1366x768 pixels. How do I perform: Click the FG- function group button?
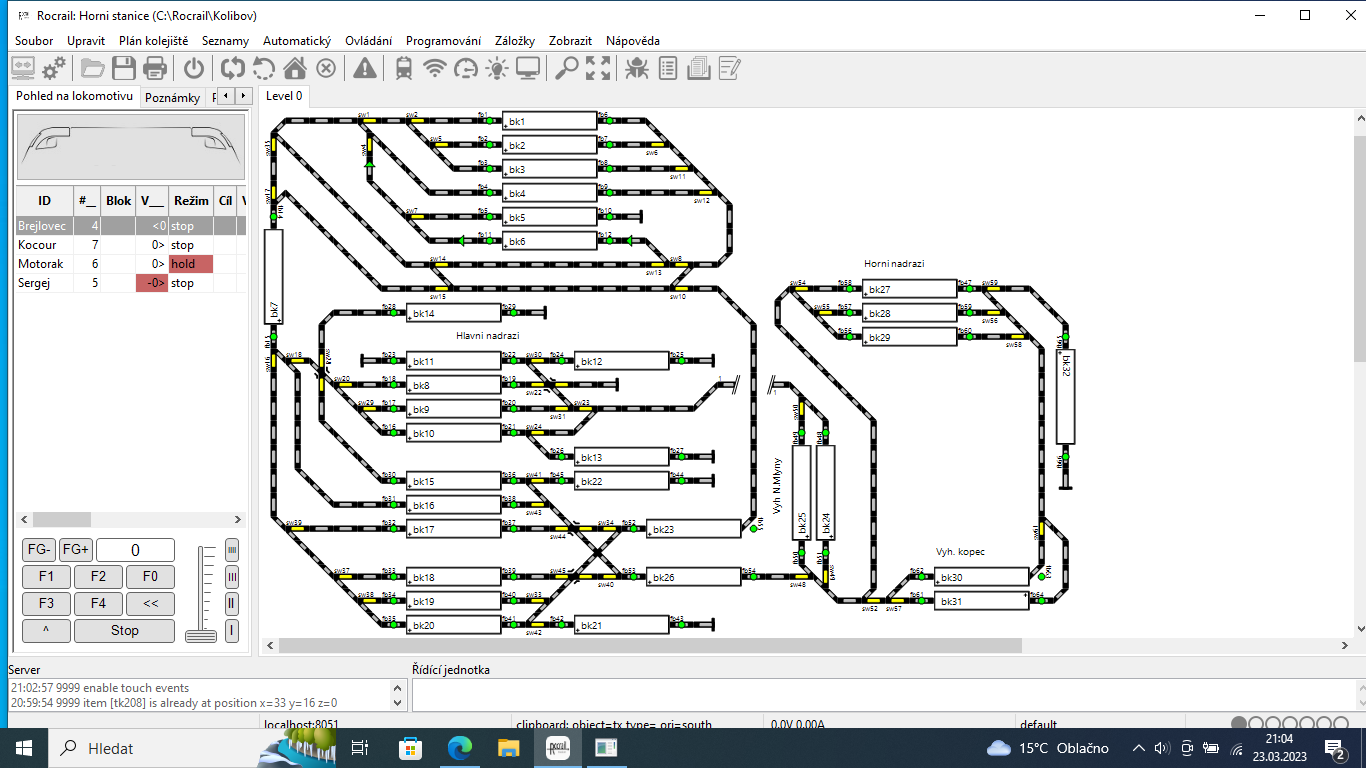39,550
